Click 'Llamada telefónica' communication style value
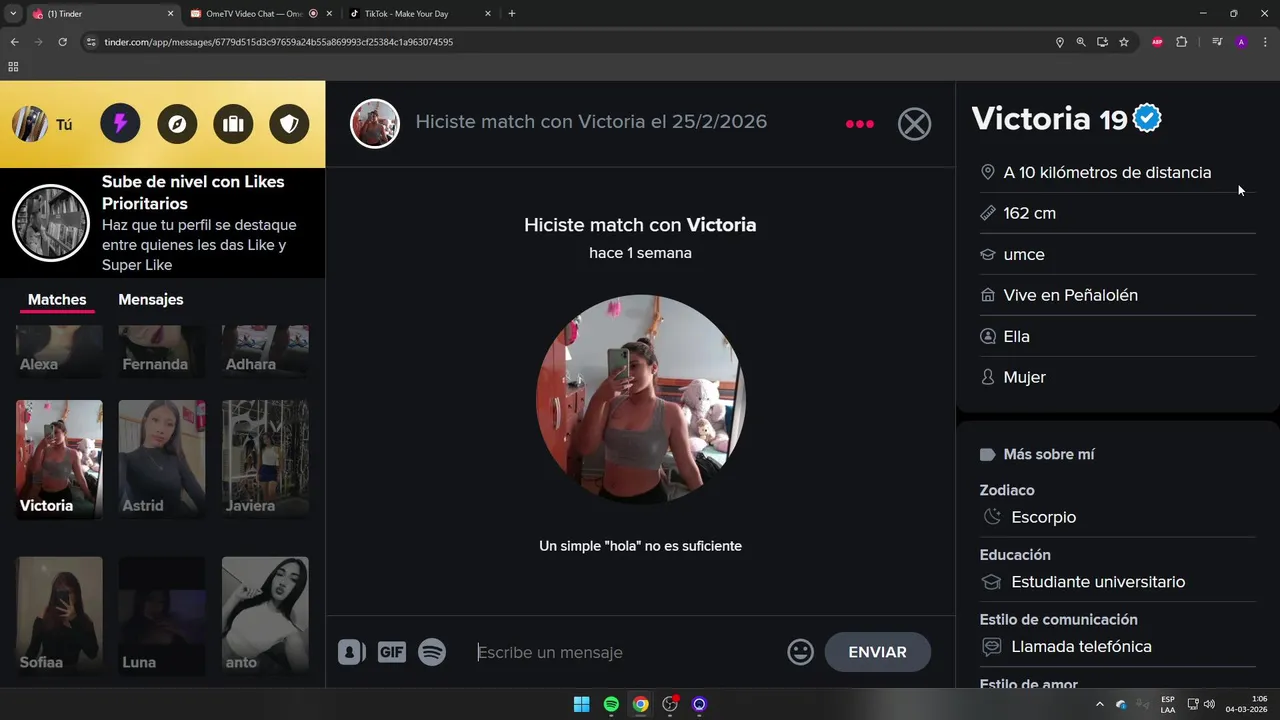The height and width of the screenshot is (720, 1280). (x=1081, y=647)
